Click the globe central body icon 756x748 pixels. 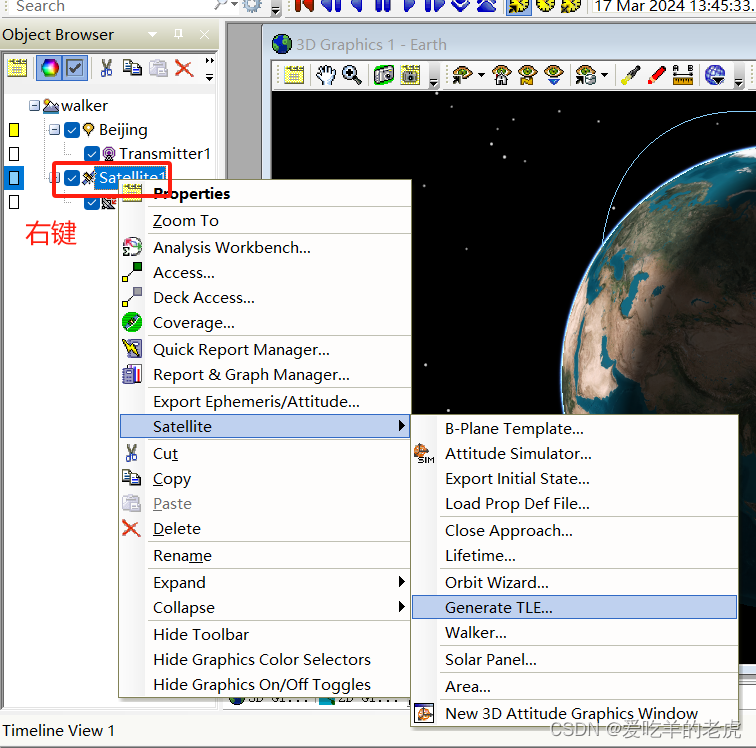pyautogui.click(x=715, y=75)
